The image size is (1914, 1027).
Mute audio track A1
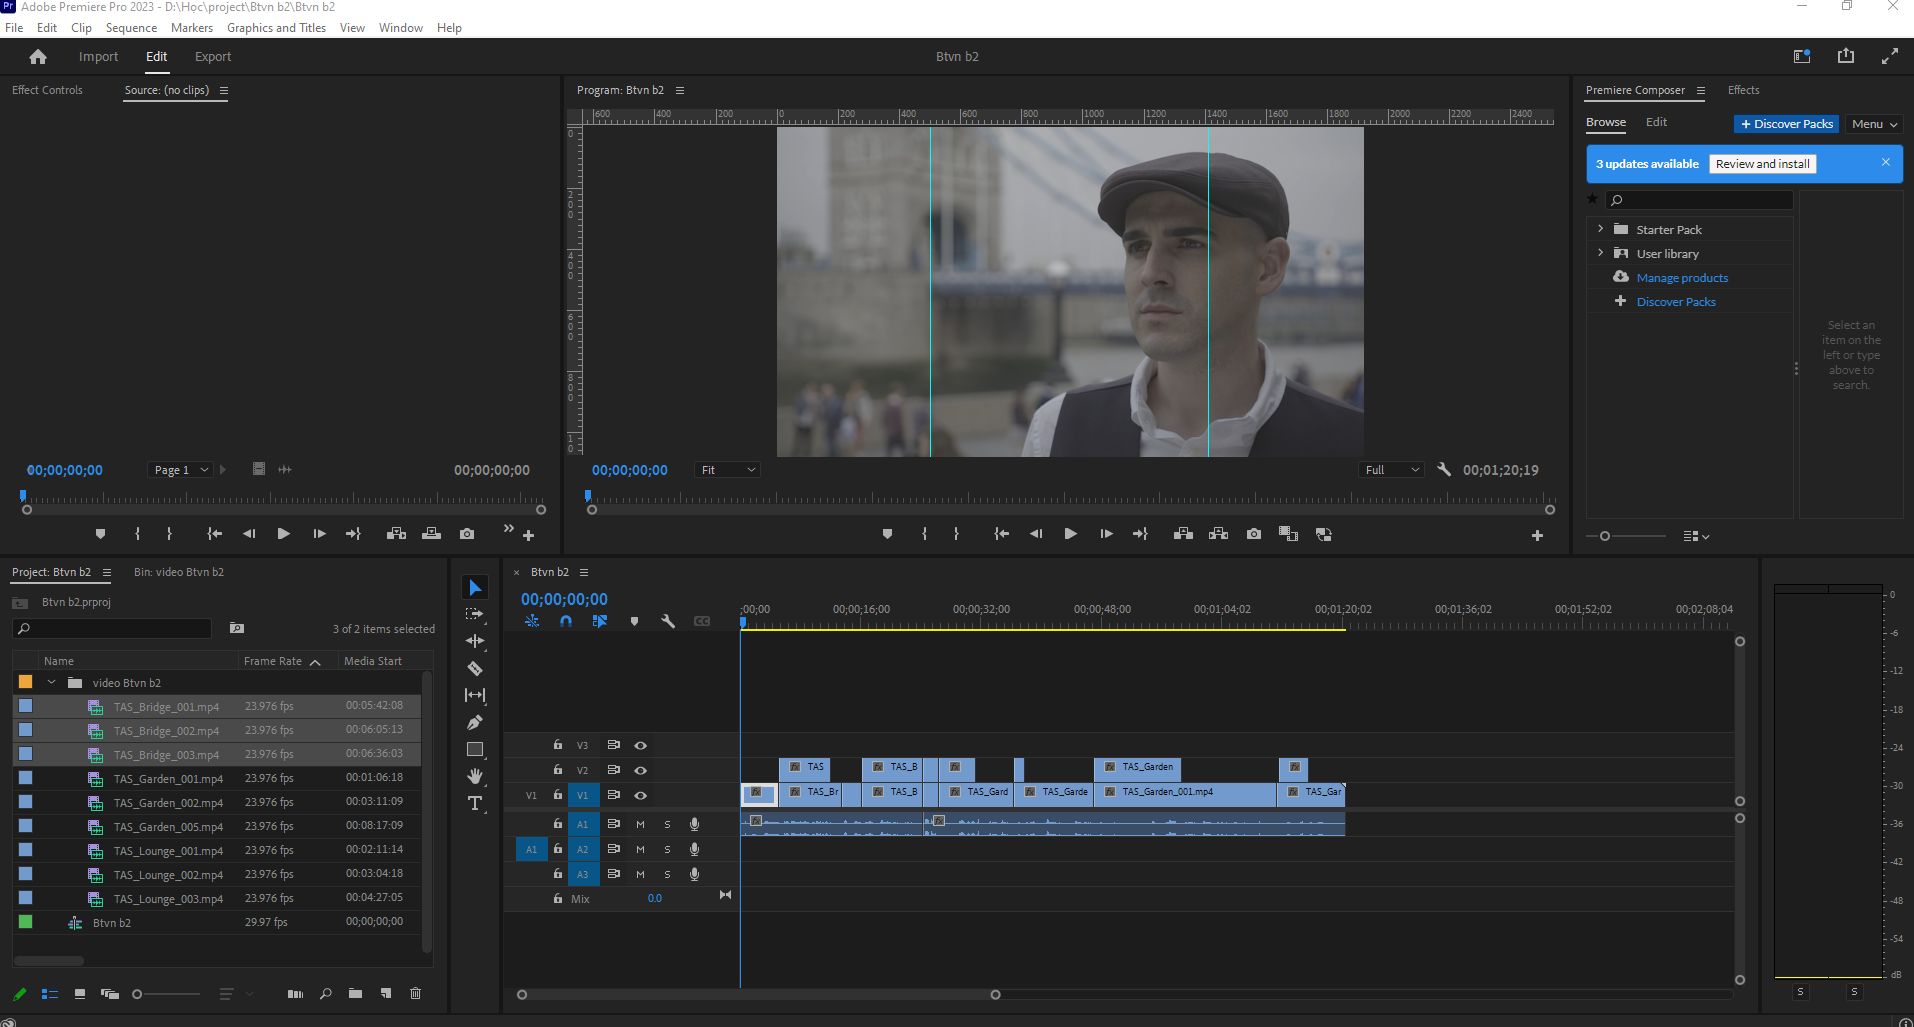click(x=640, y=824)
